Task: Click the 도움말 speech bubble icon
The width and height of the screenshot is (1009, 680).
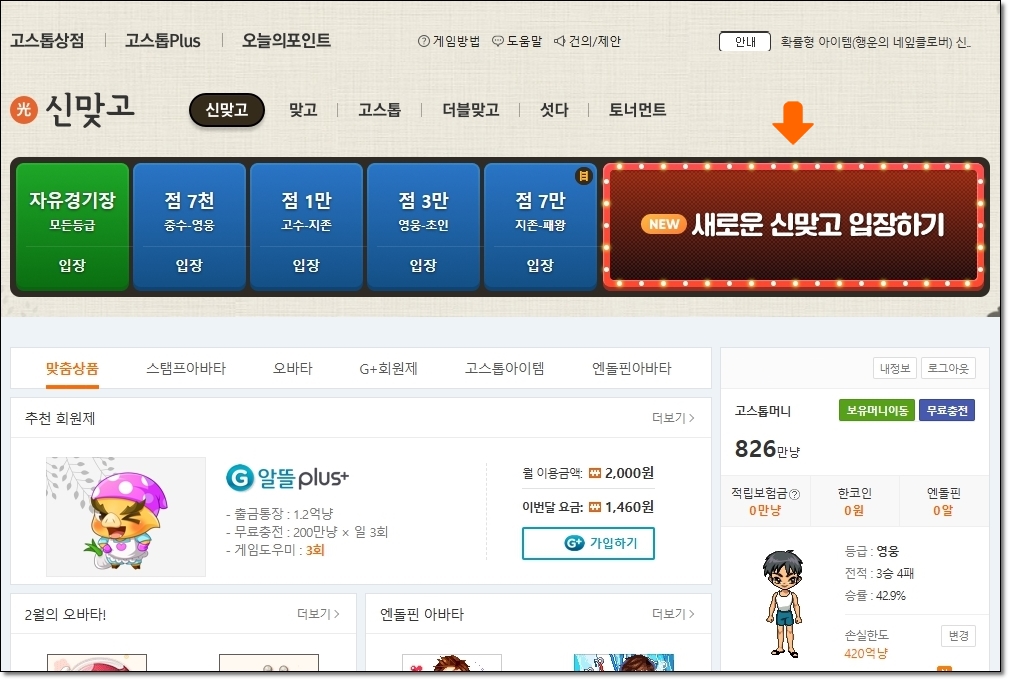Action: 498,41
